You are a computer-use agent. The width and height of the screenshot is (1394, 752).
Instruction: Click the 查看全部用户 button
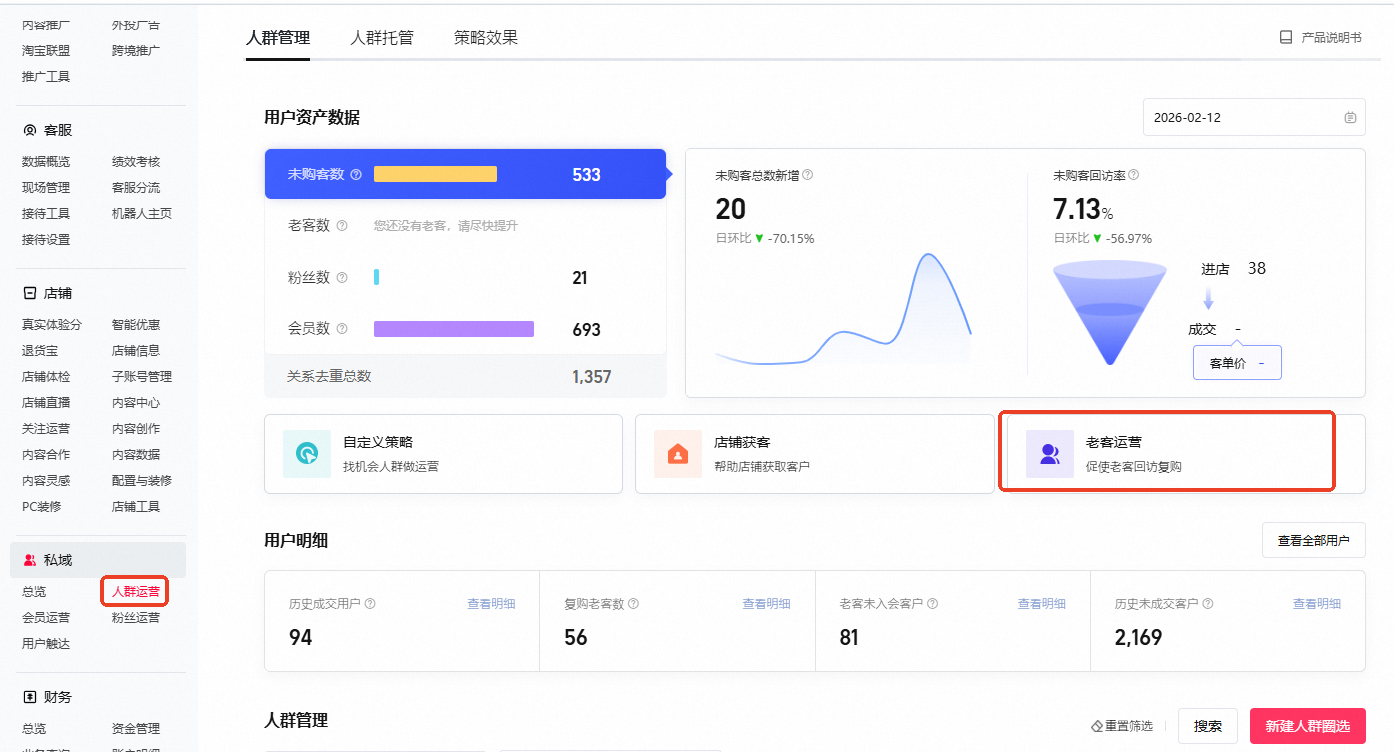pos(1314,541)
